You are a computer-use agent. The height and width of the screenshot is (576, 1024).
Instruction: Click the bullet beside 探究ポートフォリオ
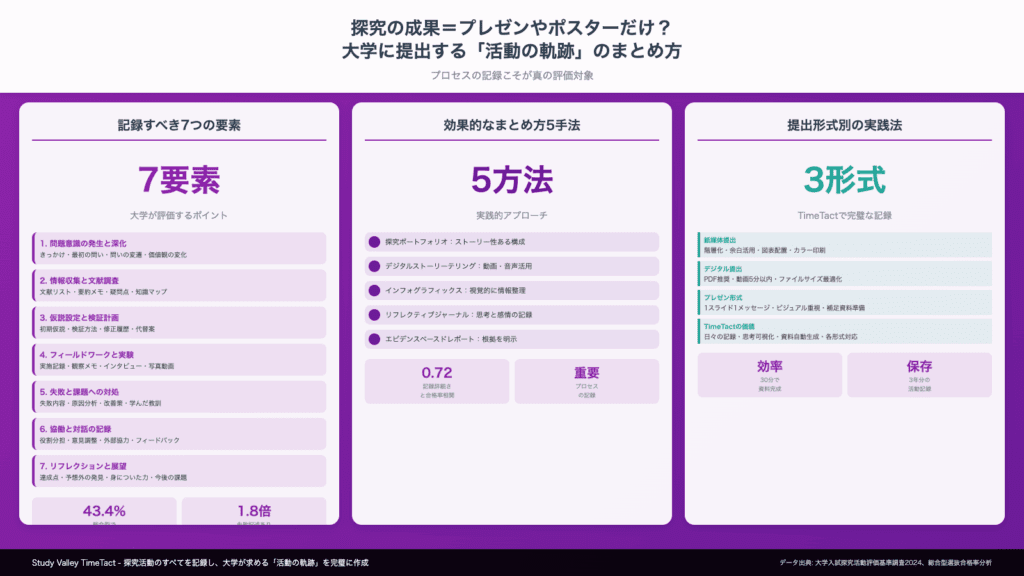click(x=375, y=242)
